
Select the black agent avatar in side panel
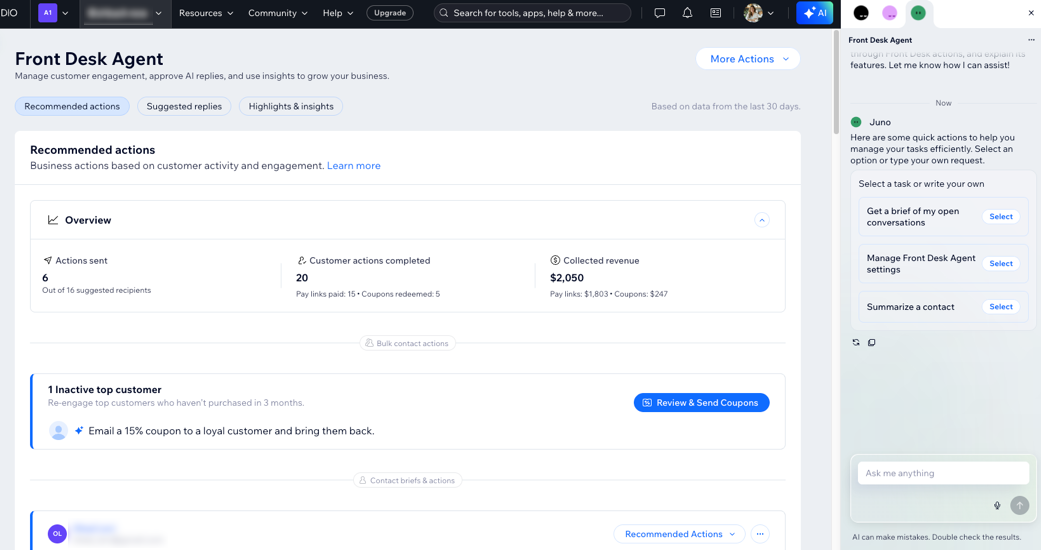pos(861,13)
